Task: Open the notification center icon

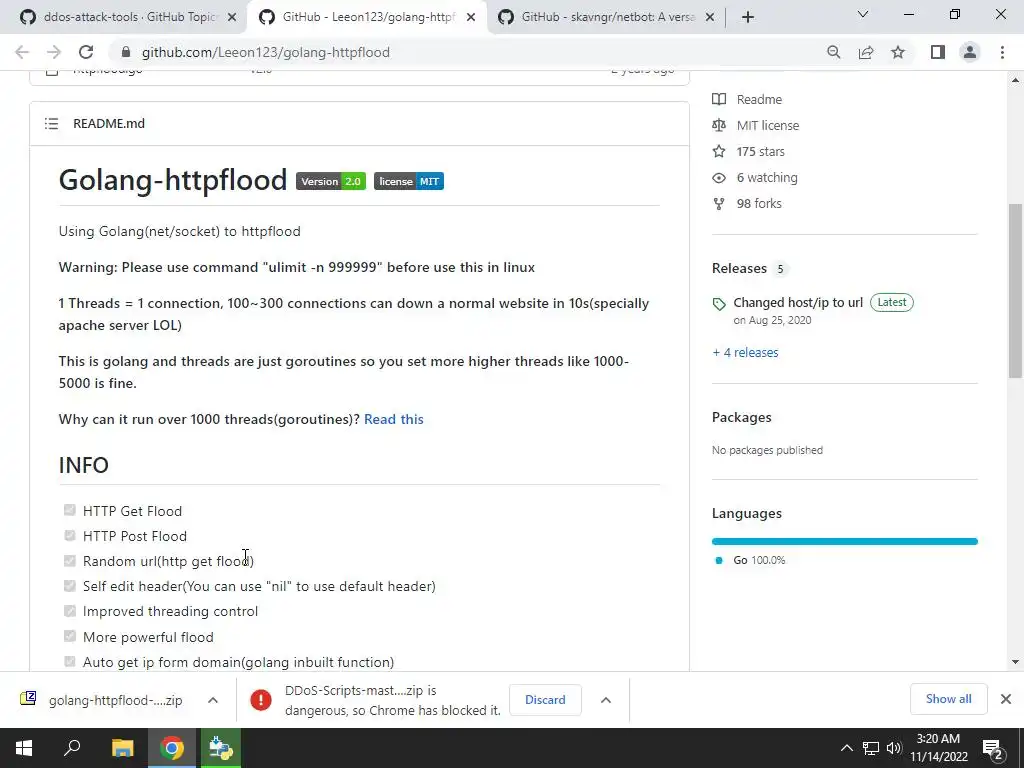Action: (993, 748)
